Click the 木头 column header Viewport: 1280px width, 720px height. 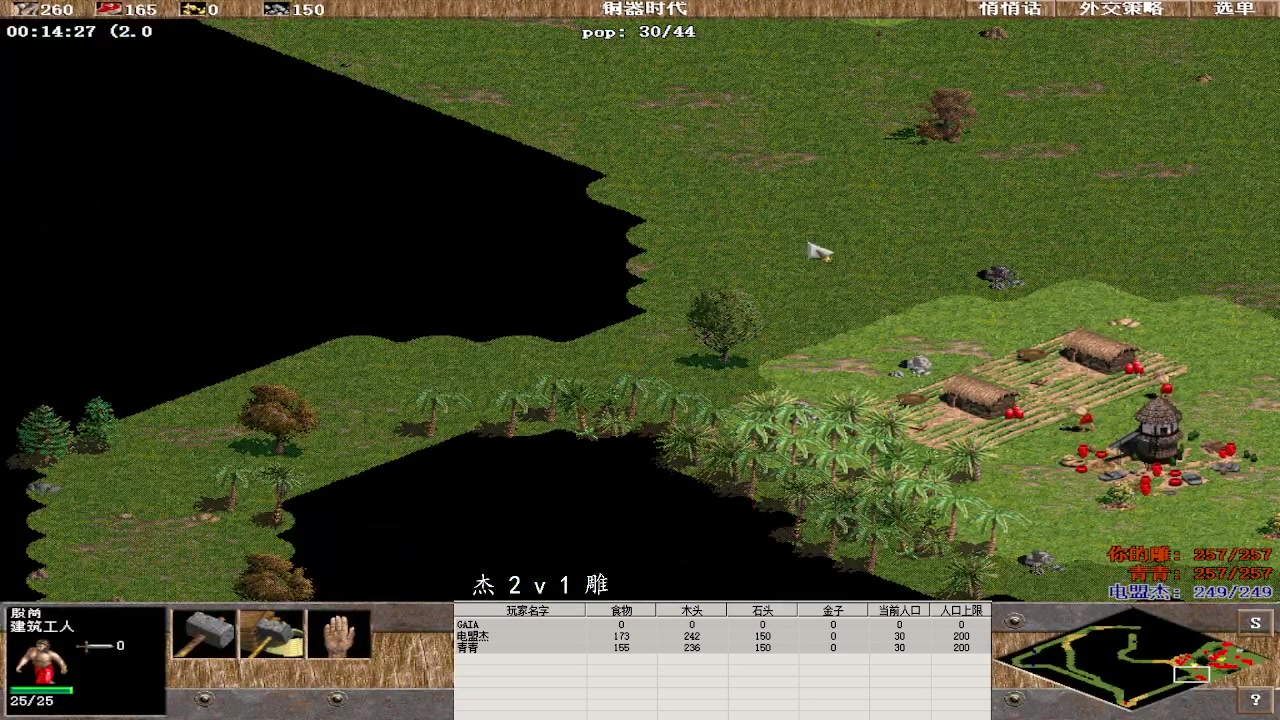(x=692, y=610)
